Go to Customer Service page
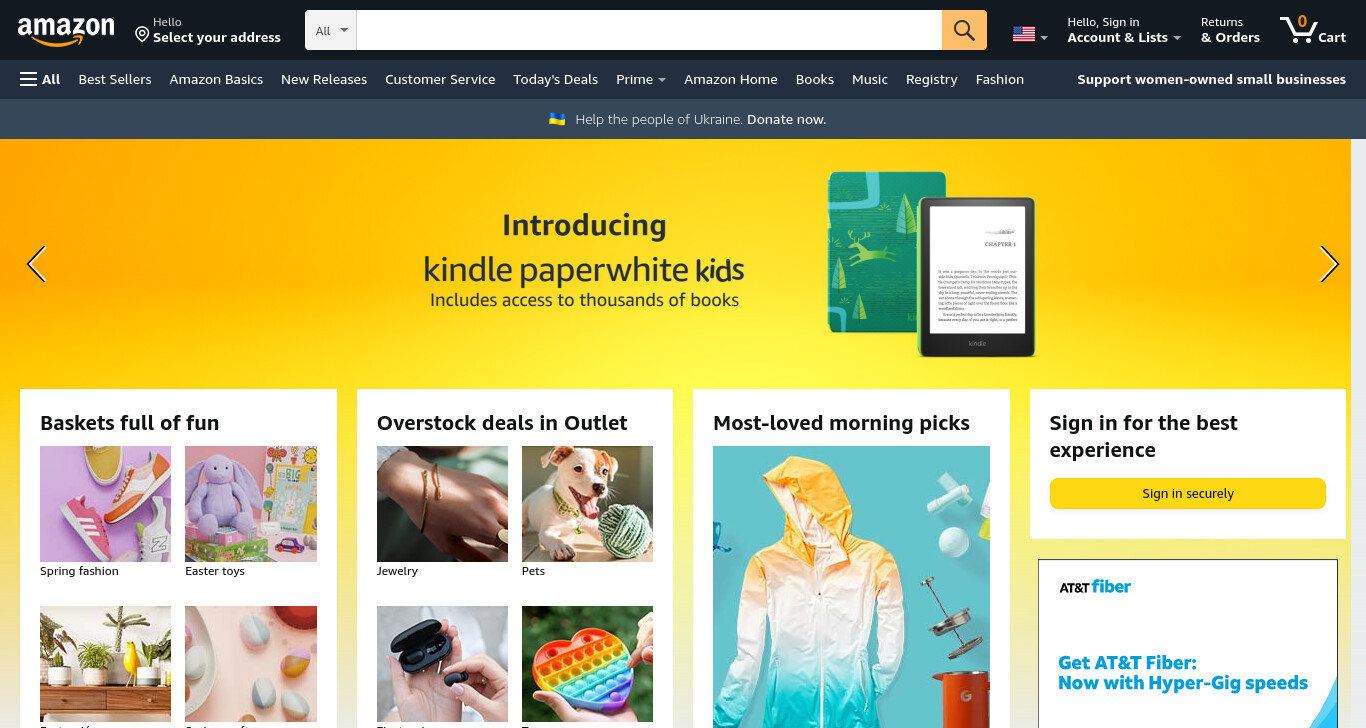Screen dimensions: 1366x728 [x=440, y=79]
